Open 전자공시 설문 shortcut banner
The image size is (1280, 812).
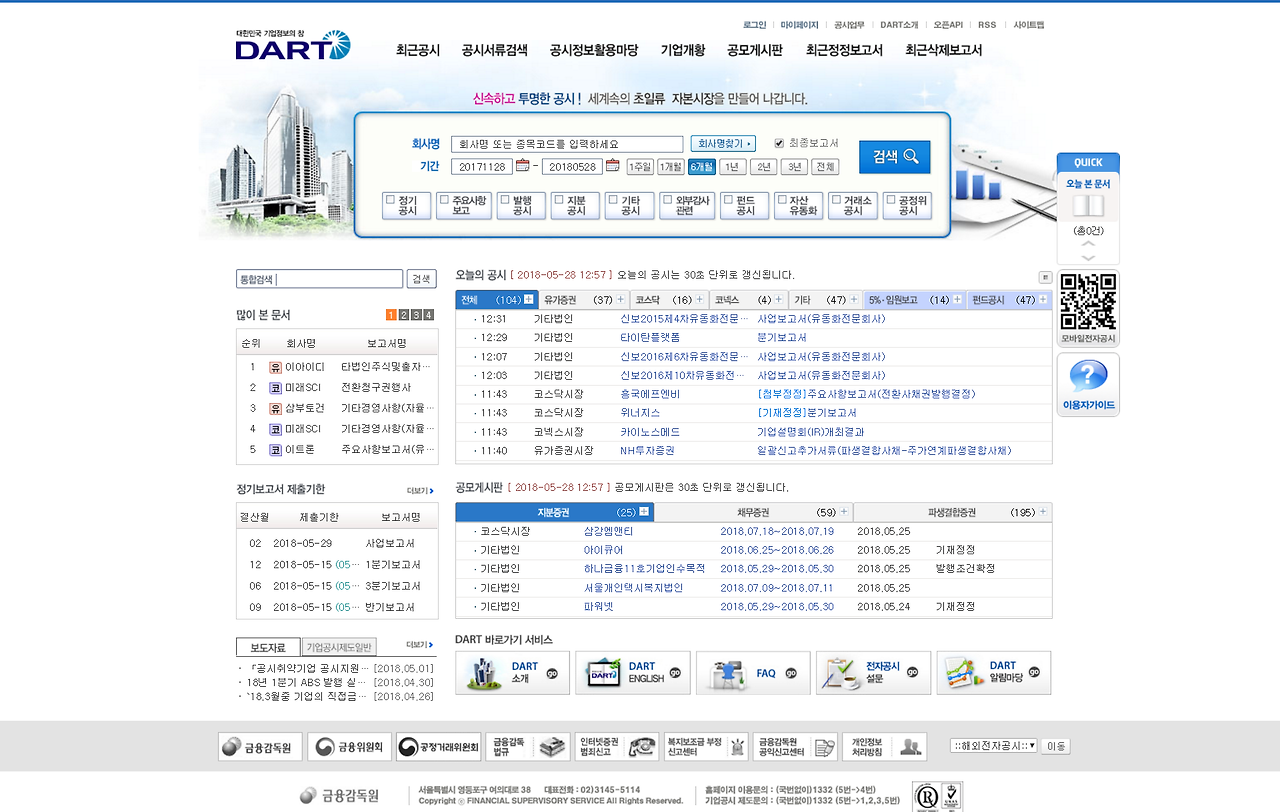pos(873,673)
